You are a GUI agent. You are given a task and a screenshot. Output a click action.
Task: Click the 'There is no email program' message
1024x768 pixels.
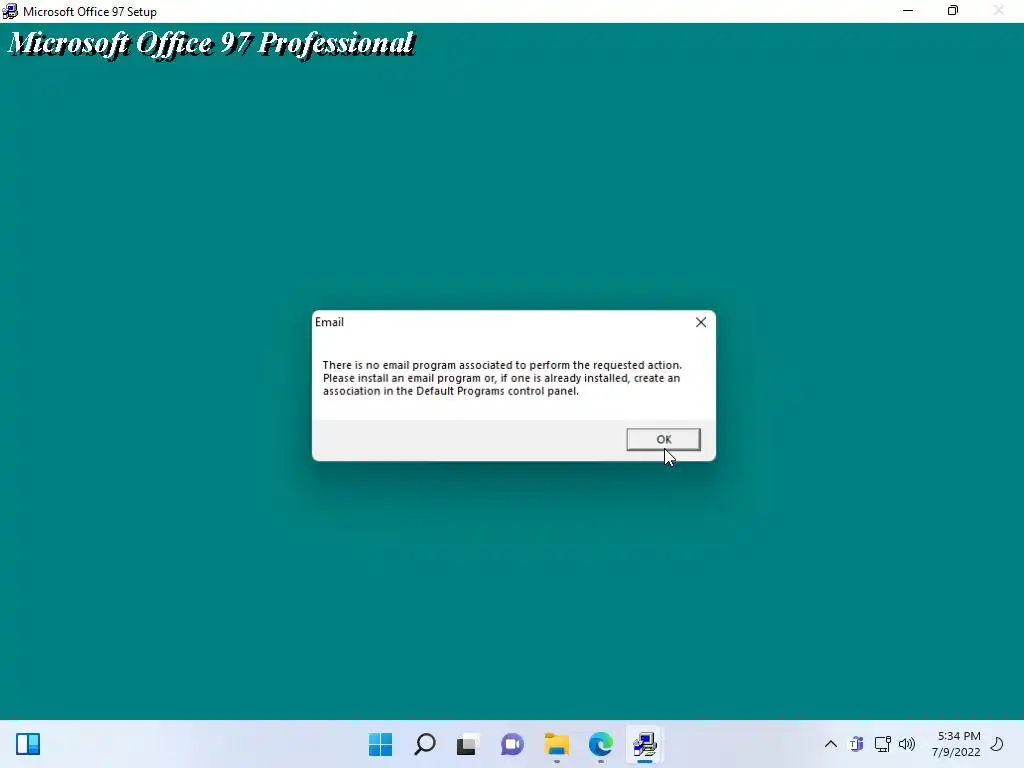point(502,378)
